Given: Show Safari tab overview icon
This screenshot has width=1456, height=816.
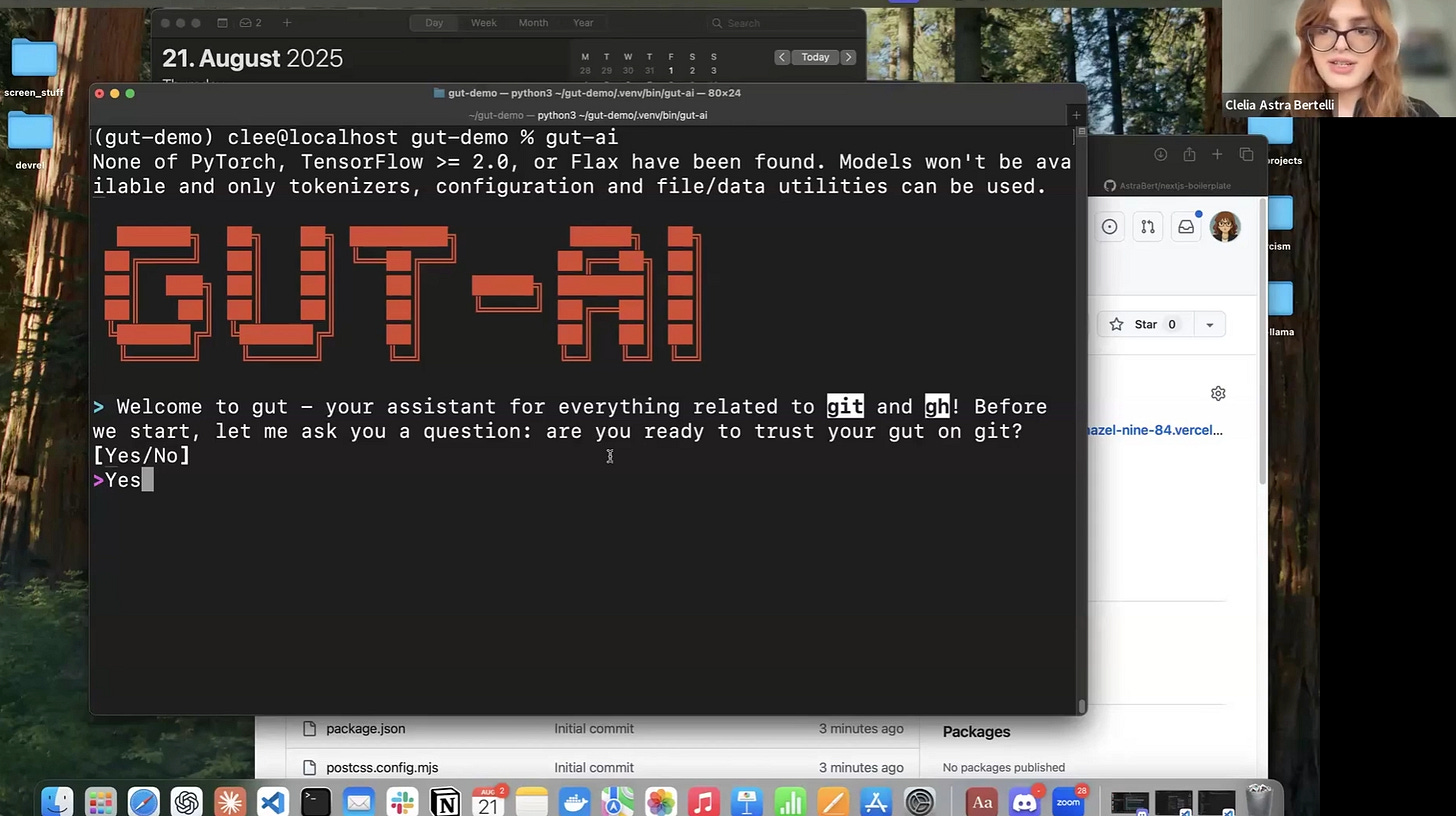Looking at the screenshot, I should point(1246,154).
